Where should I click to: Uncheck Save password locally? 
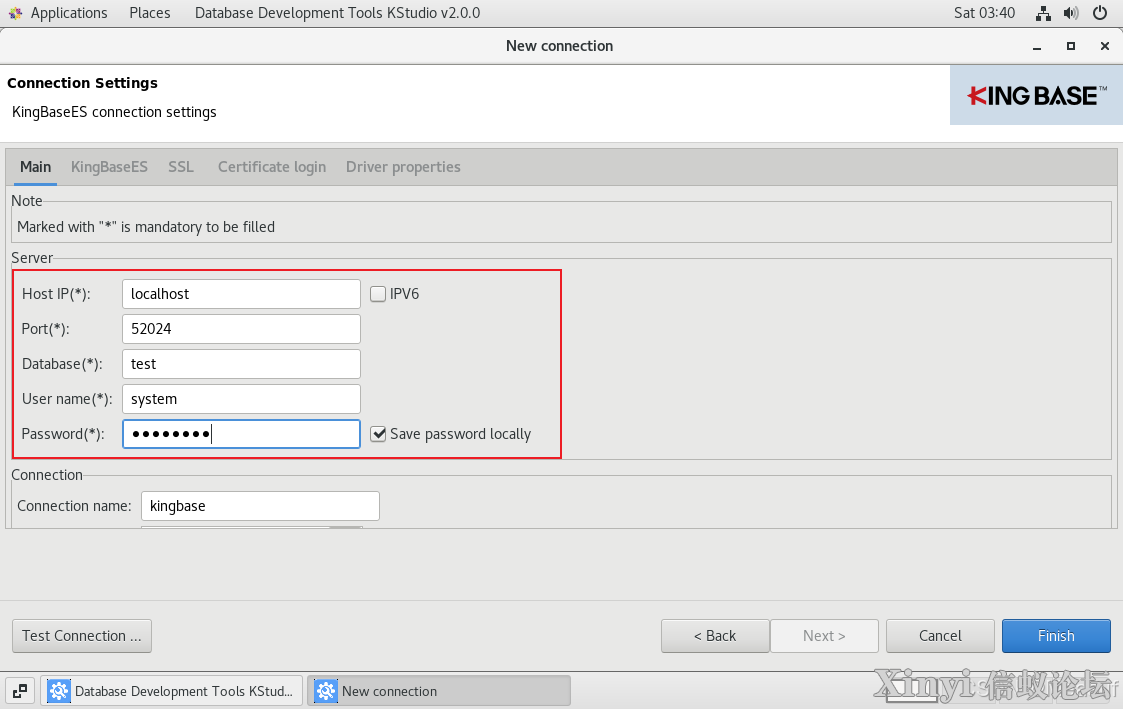[x=378, y=434]
